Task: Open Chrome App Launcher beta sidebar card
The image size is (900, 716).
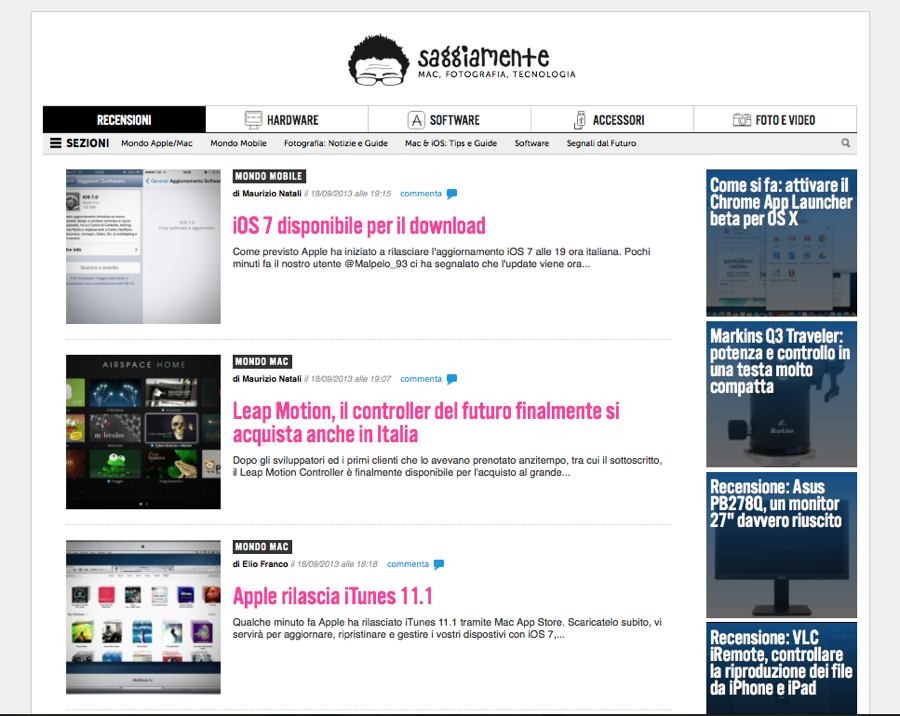Action: [781, 243]
